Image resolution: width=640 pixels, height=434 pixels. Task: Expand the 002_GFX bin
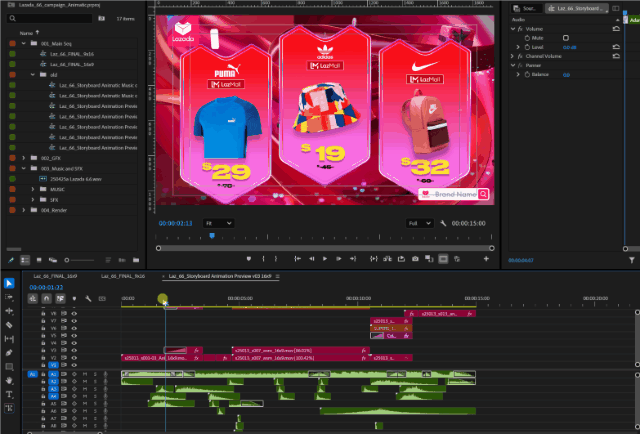(24, 158)
